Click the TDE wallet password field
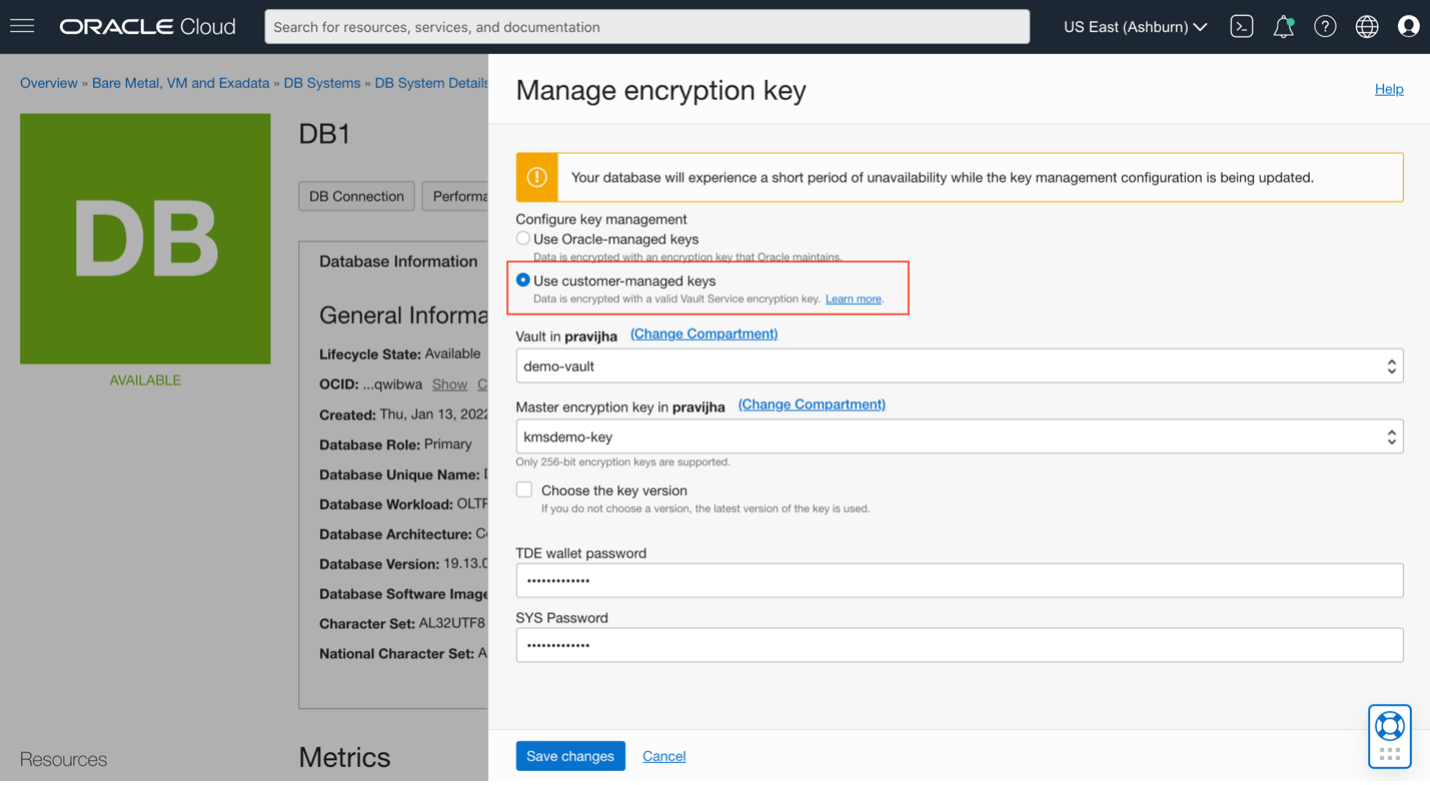The height and width of the screenshot is (785, 1430). click(x=958, y=580)
